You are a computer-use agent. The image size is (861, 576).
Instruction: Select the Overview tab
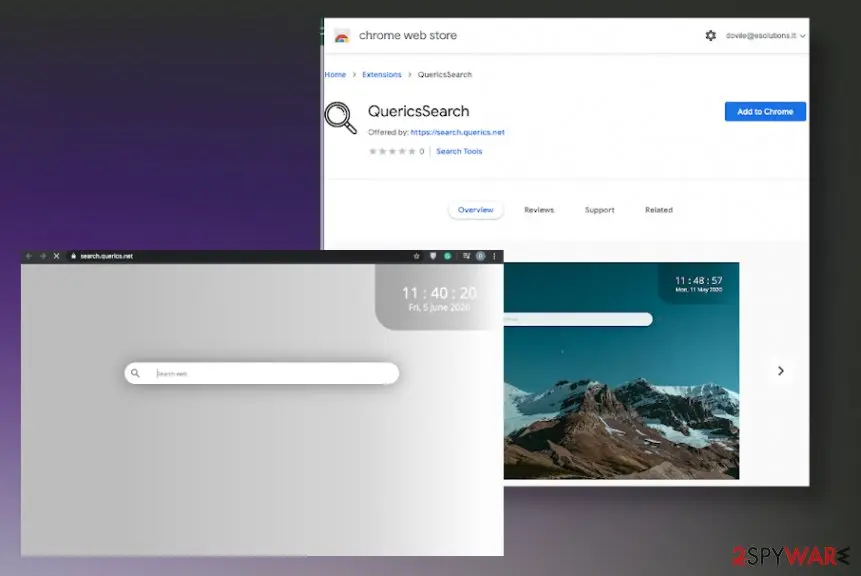476,210
